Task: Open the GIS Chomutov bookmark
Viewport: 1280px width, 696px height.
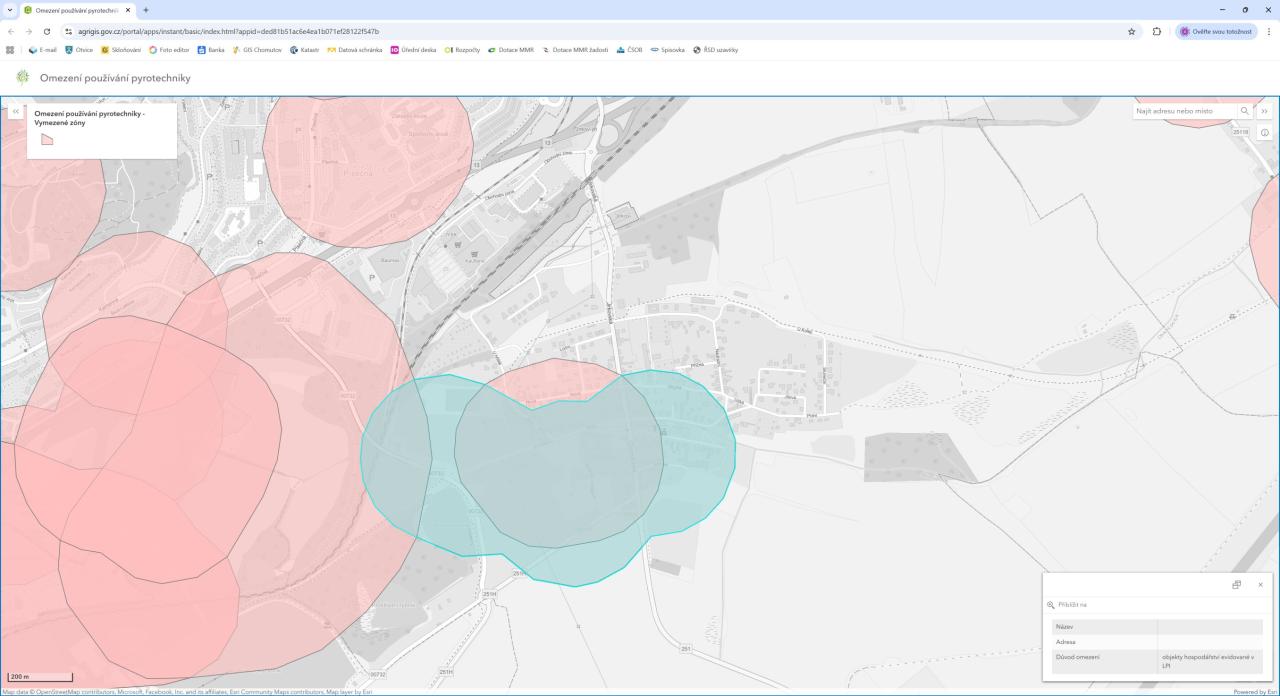Action: 258,49
